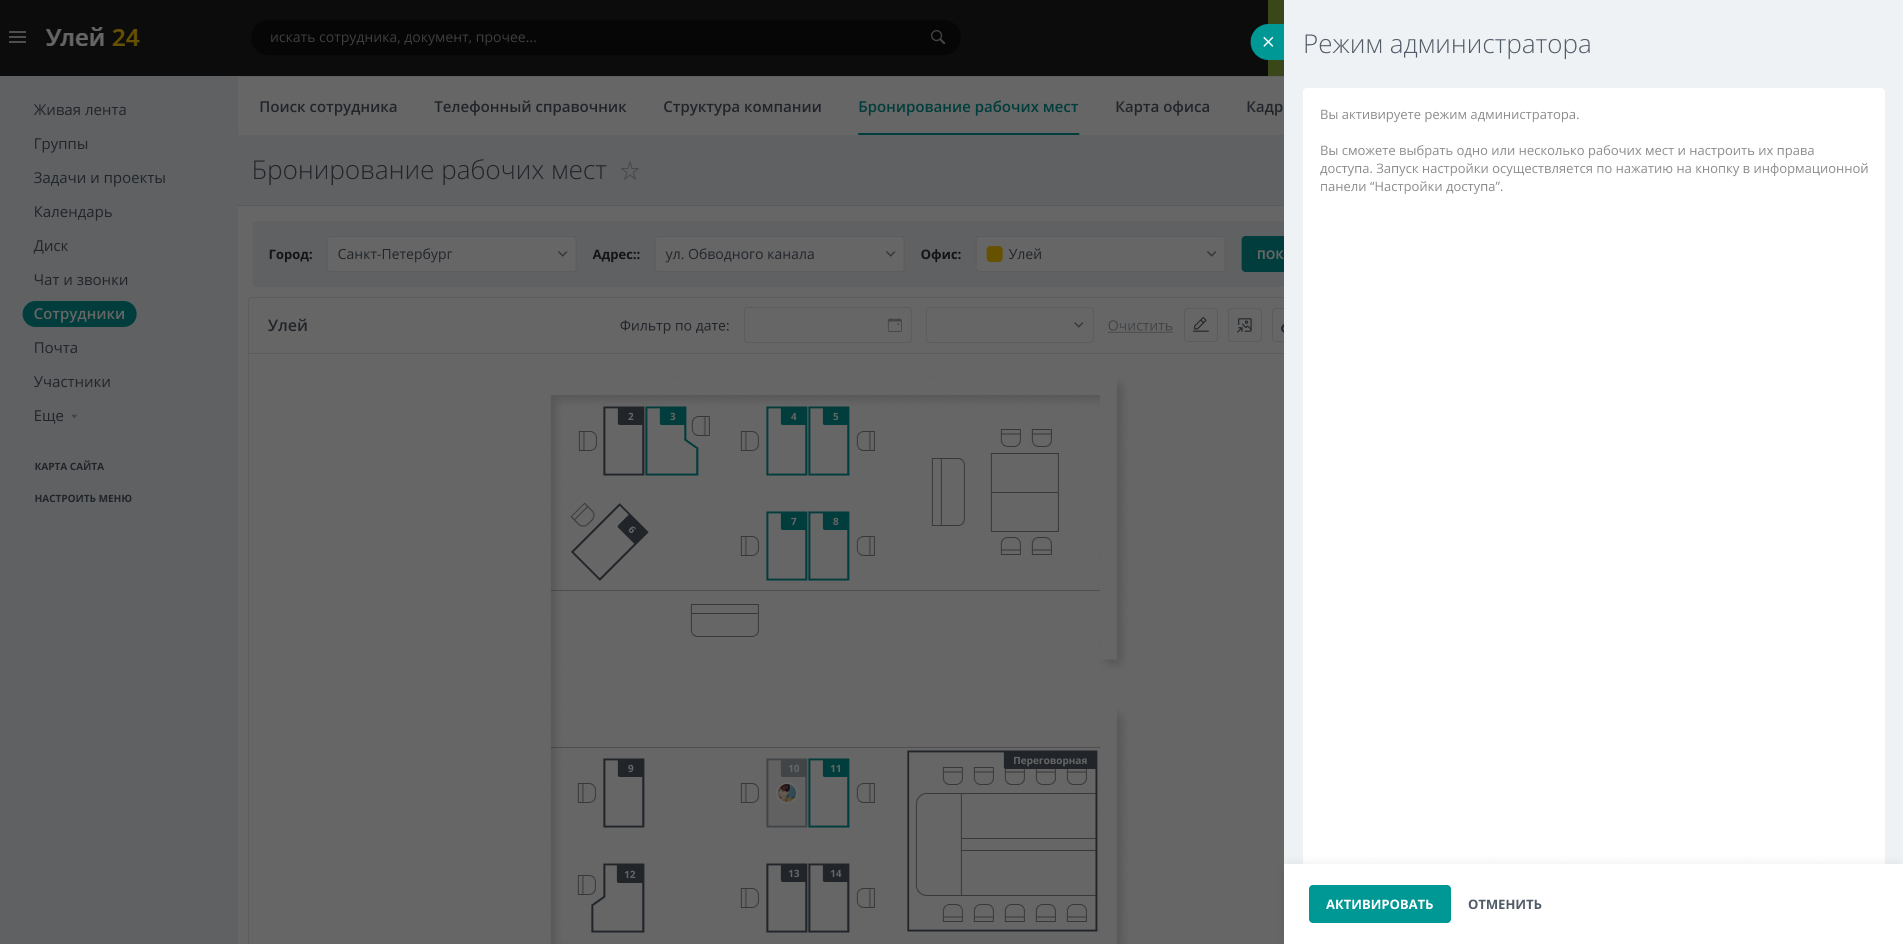The height and width of the screenshot is (944, 1903).
Task: Go to Почта in sidebar
Action: point(56,348)
